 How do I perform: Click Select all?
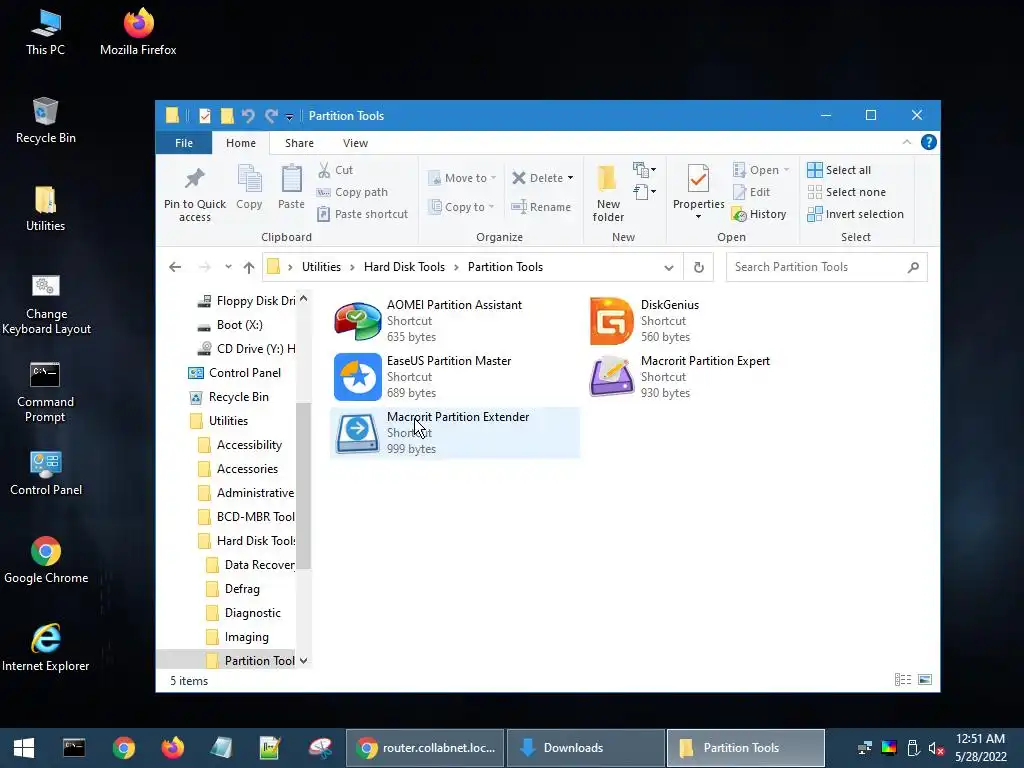pos(839,170)
